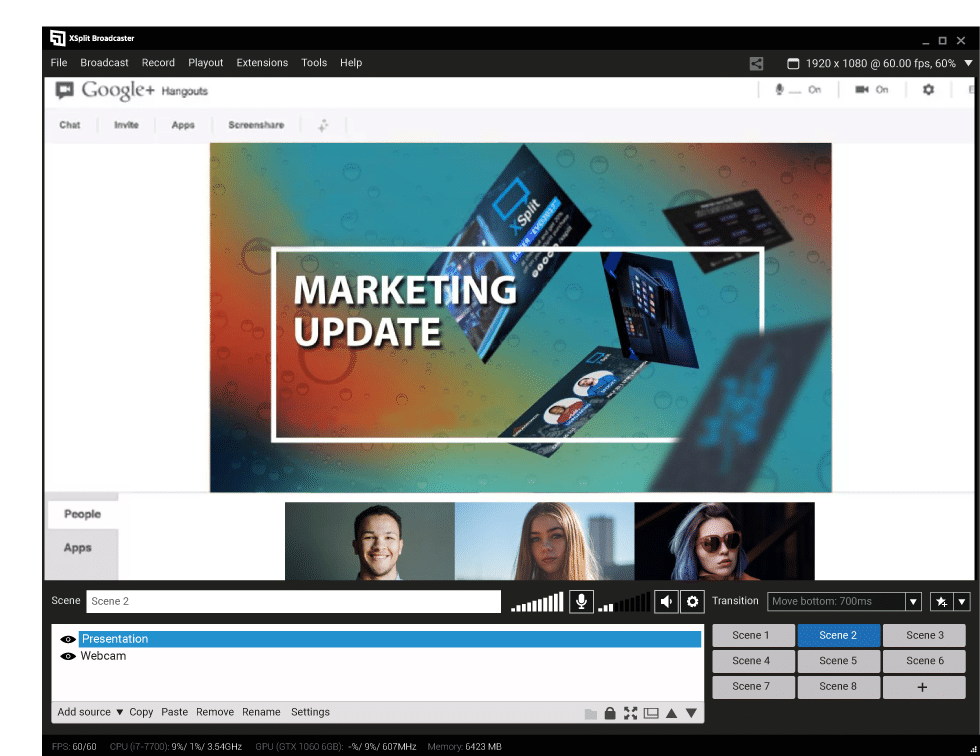Move source down with triangle icon

[691, 713]
